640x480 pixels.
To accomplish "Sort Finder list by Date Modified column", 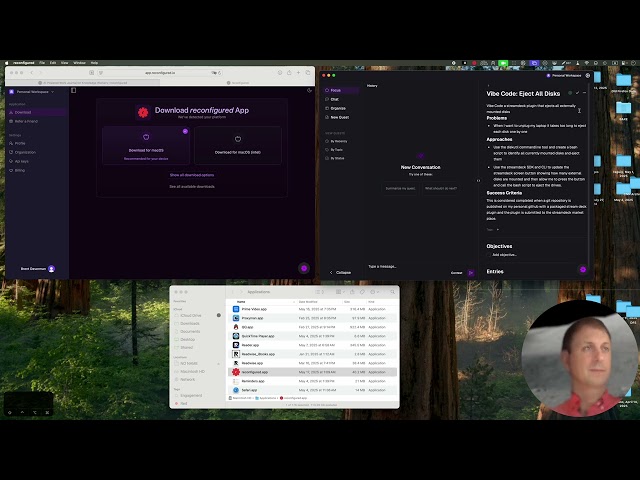I will point(319,302).
